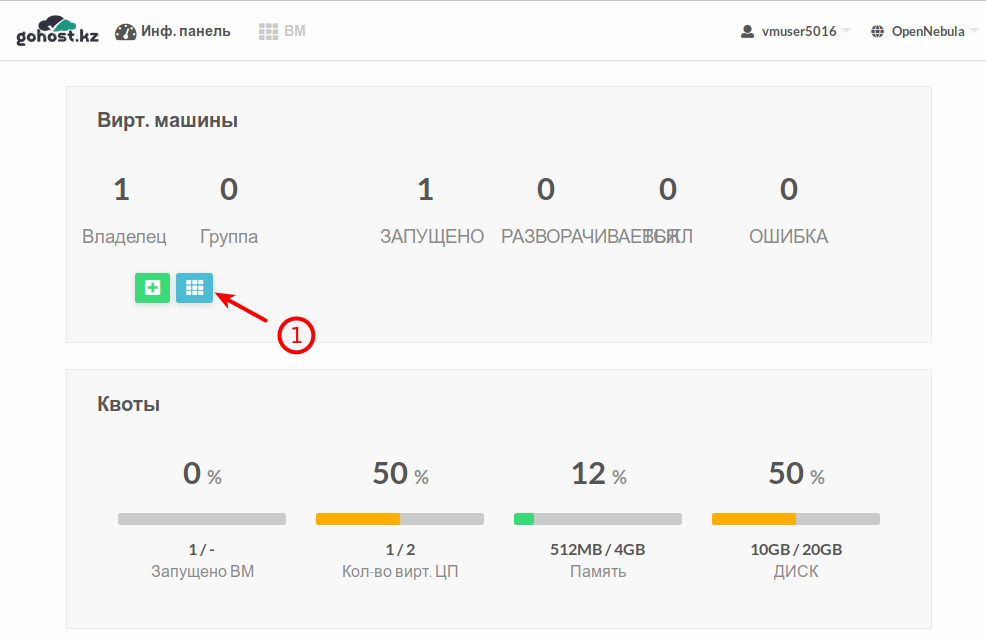Viewport: 986px width, 642px height.
Task: Click the globe icon next to OpenNebula
Action: pos(877,31)
